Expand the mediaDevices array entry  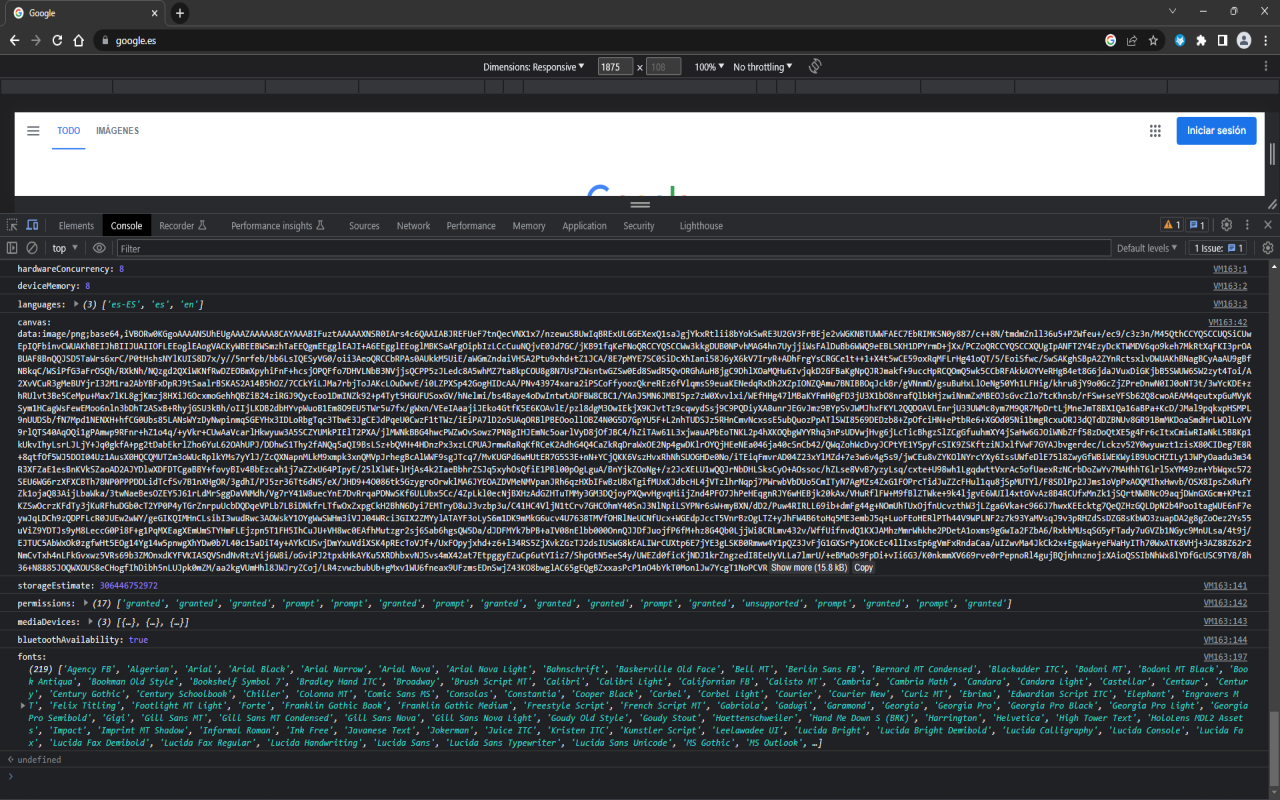coord(89,622)
